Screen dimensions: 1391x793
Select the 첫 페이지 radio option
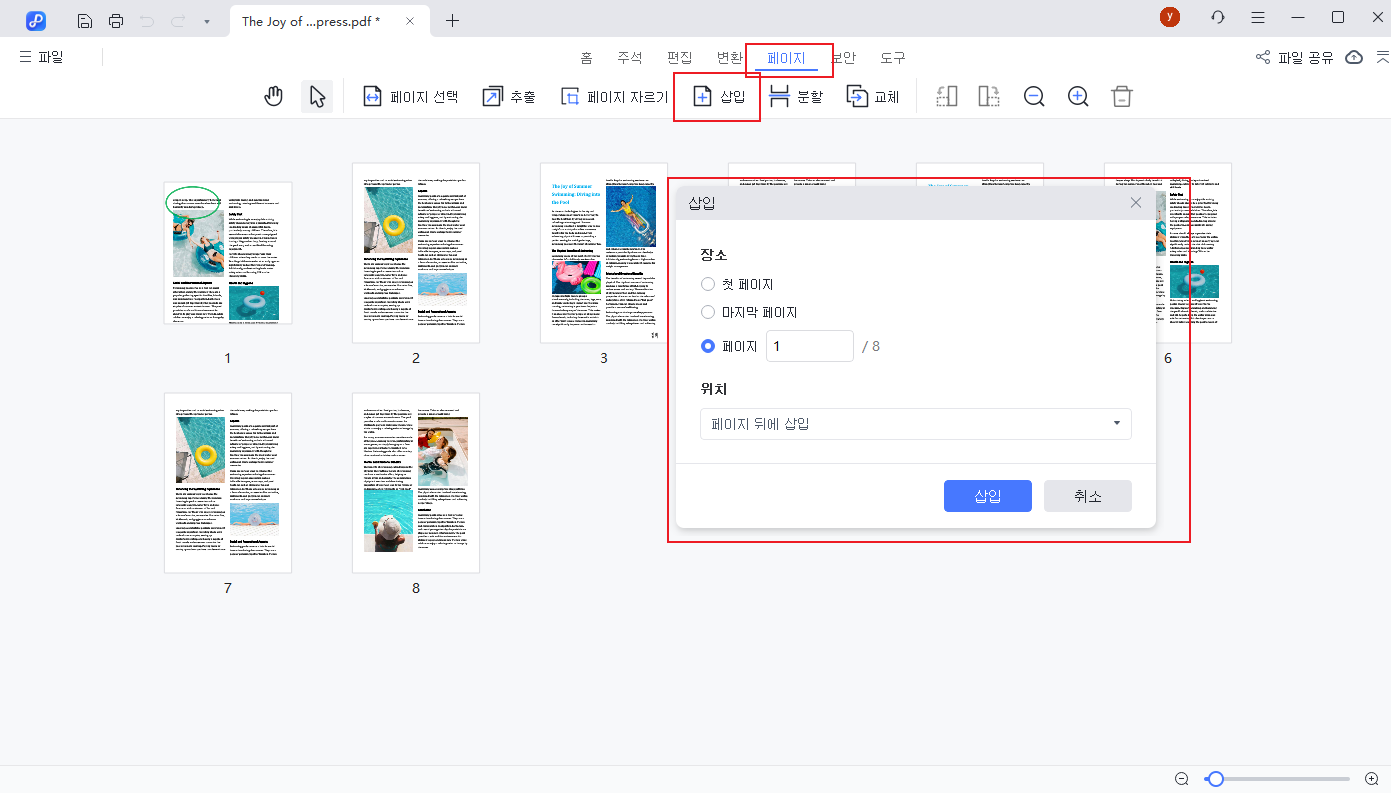[708, 285]
